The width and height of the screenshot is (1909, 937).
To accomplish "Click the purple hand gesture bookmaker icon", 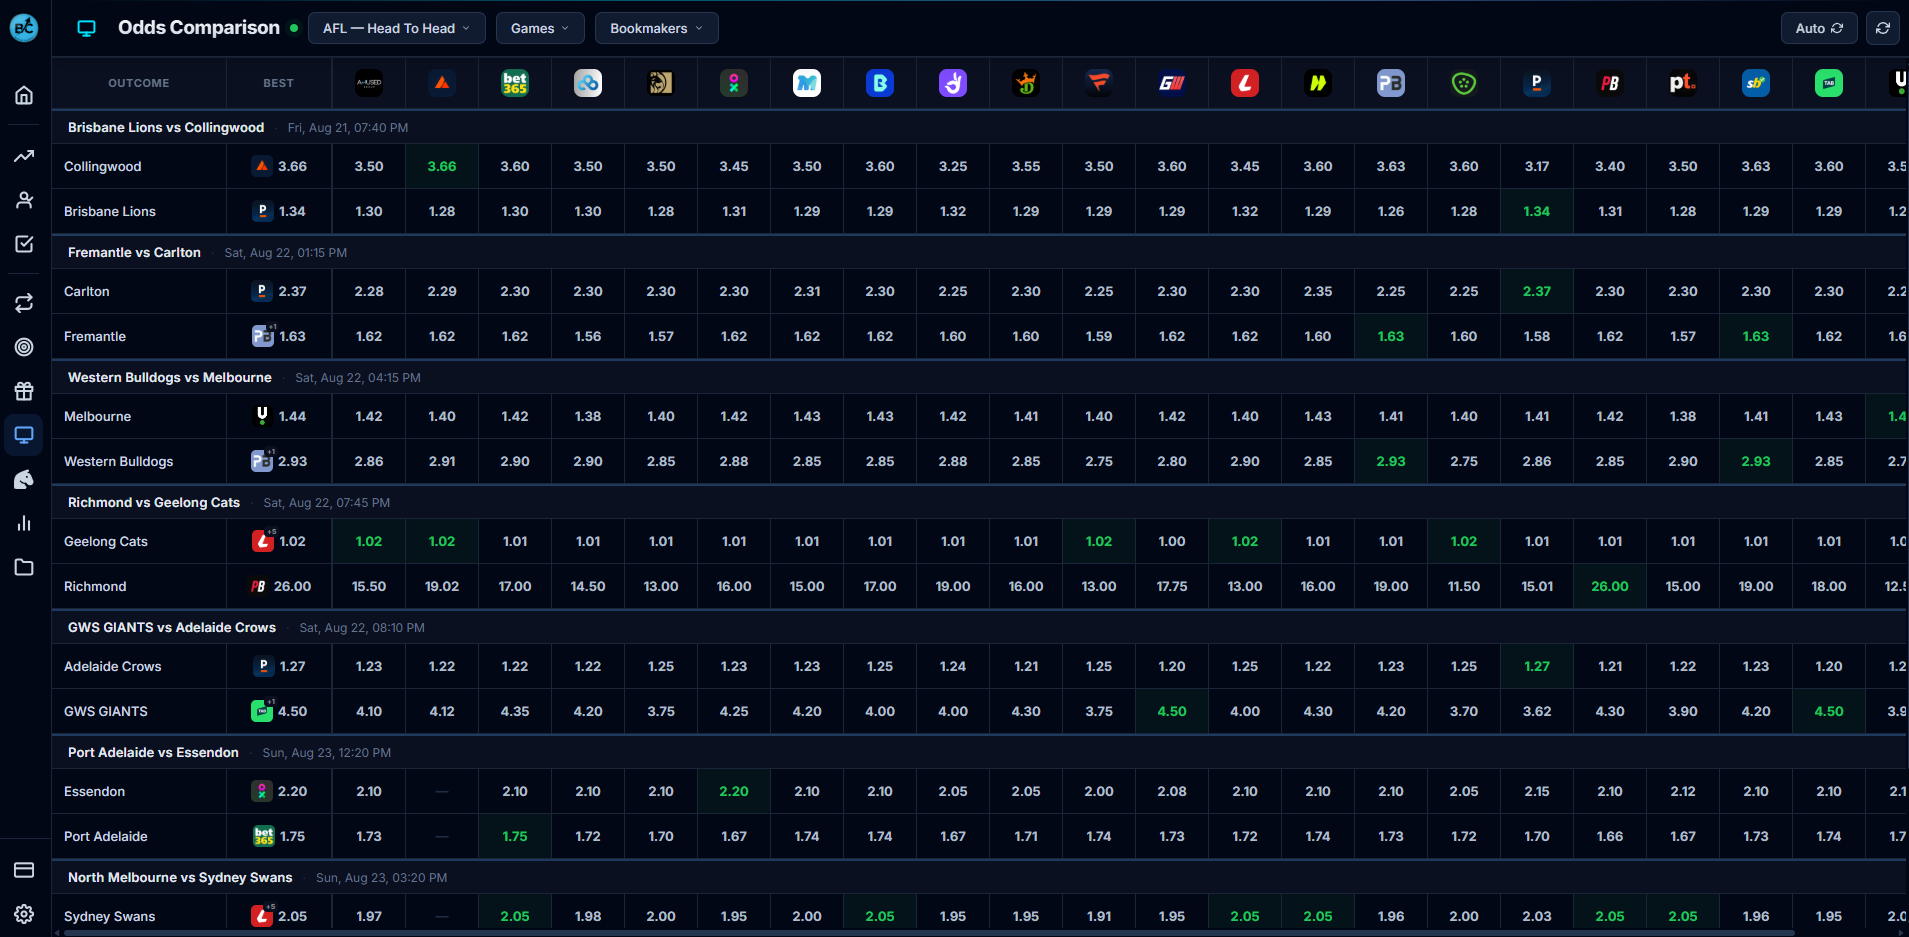I will coord(953,83).
